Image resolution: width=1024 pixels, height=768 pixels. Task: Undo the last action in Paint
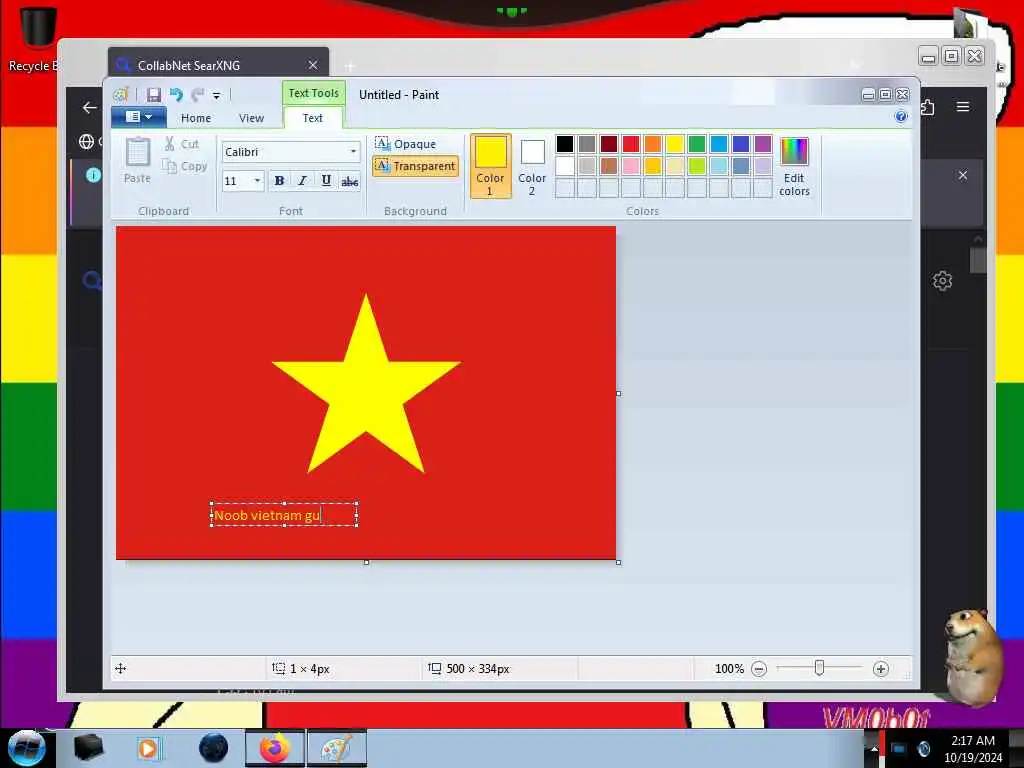click(x=176, y=95)
